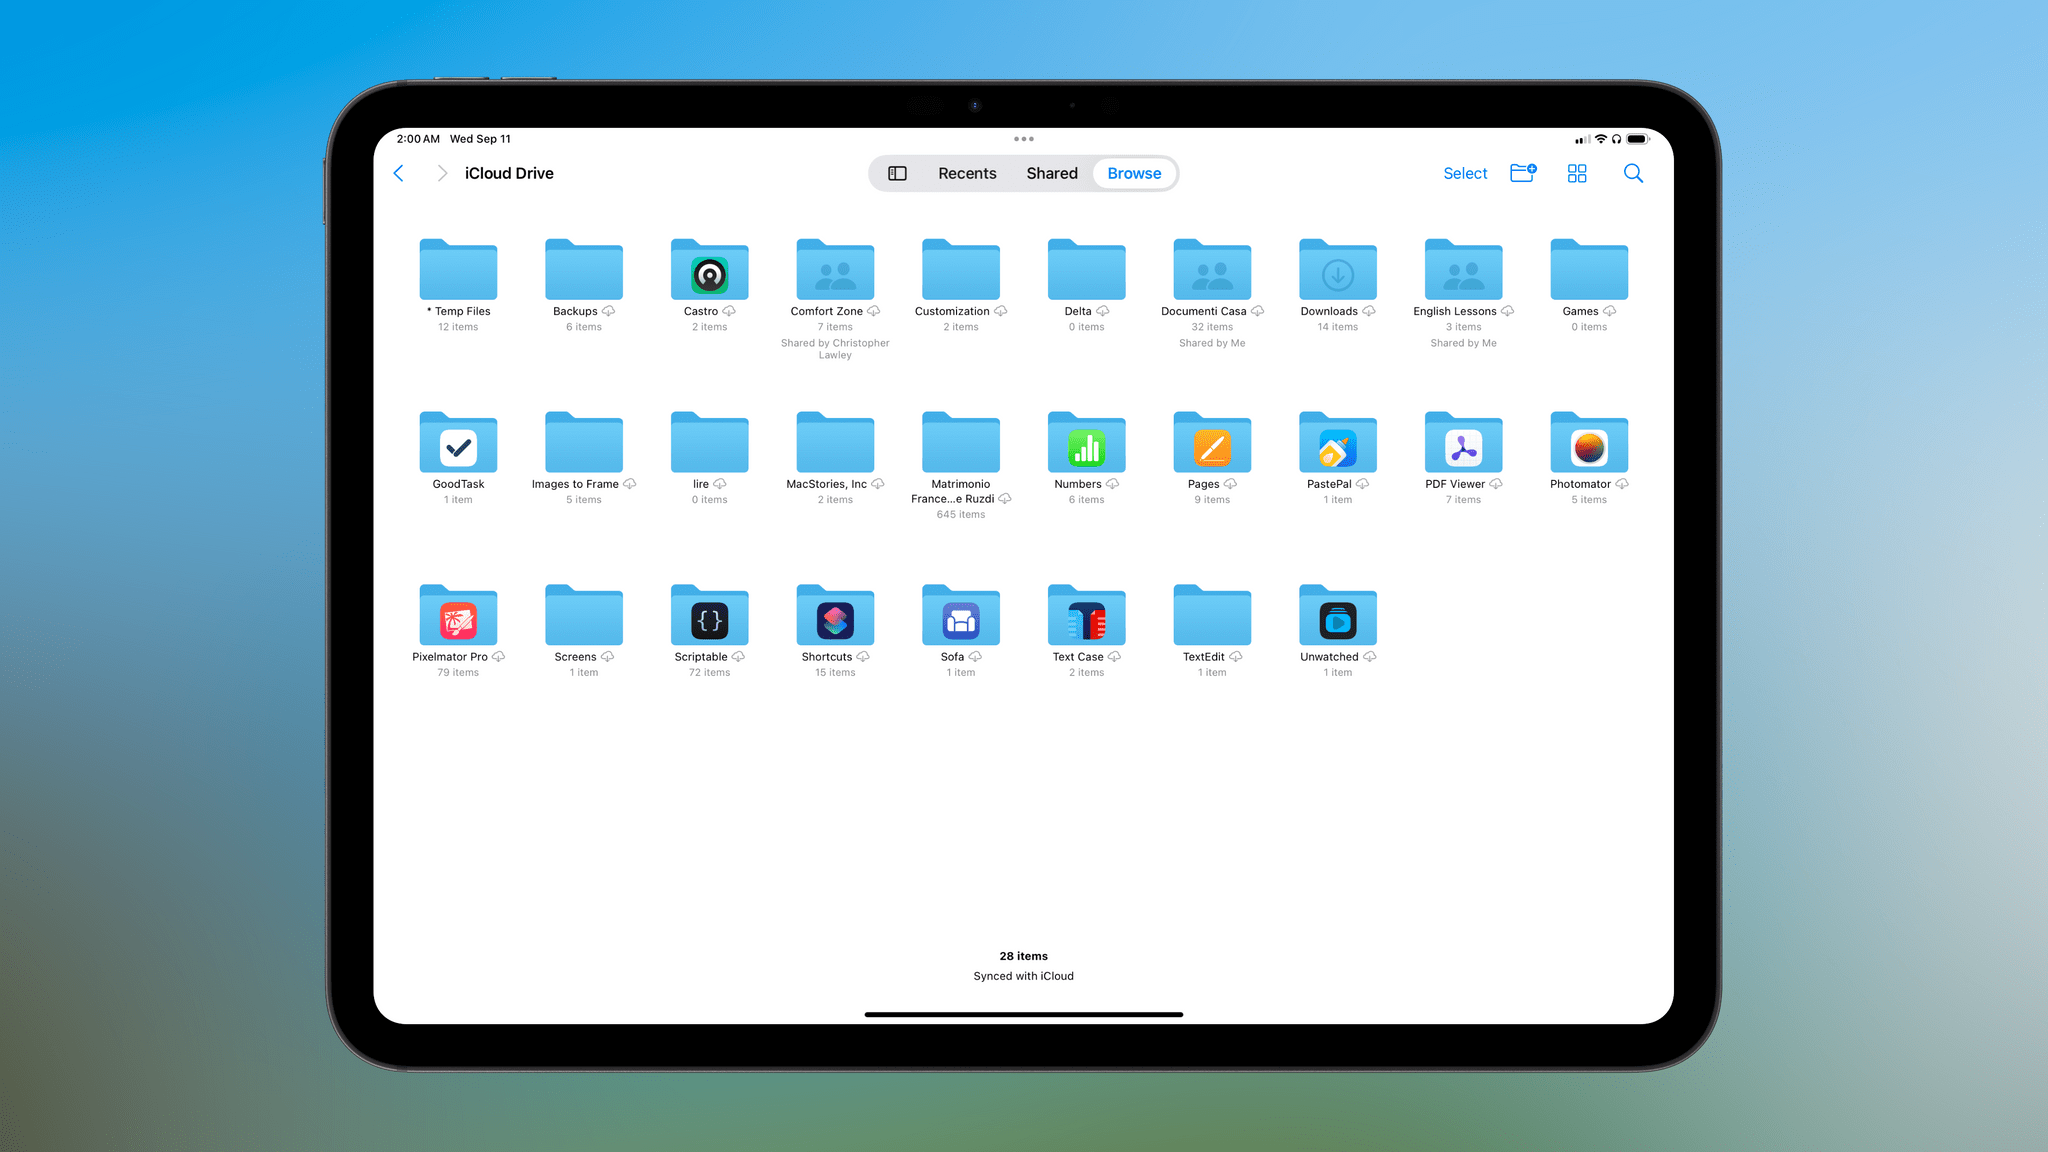Image resolution: width=2048 pixels, height=1152 pixels.
Task: Open the PDF Viewer folder
Action: (1463, 444)
